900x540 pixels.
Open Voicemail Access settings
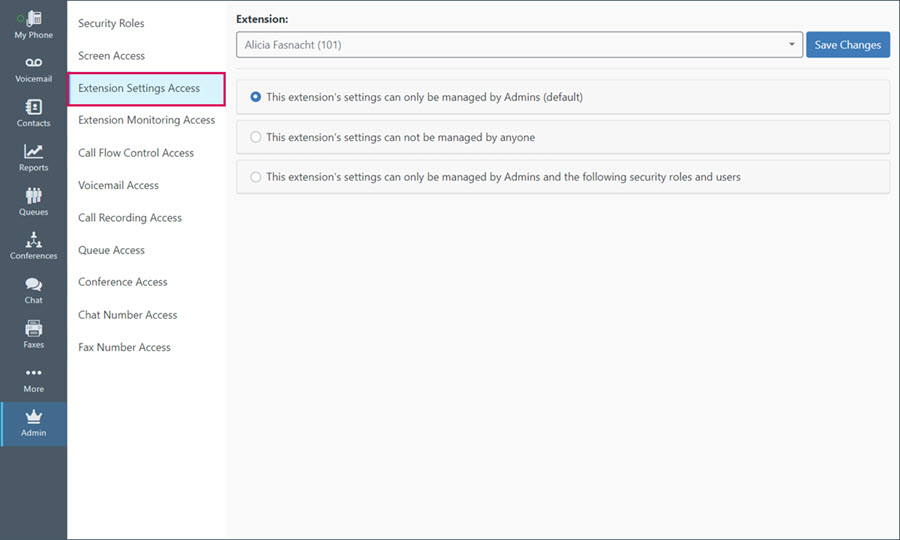point(118,185)
